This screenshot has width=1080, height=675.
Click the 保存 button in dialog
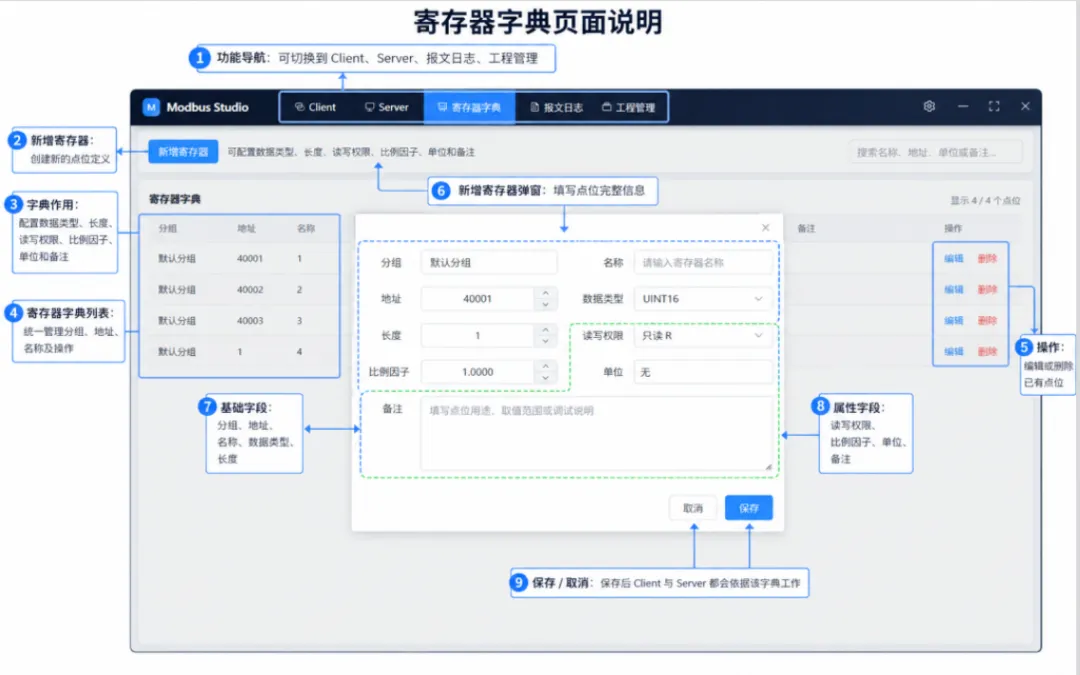click(x=749, y=508)
